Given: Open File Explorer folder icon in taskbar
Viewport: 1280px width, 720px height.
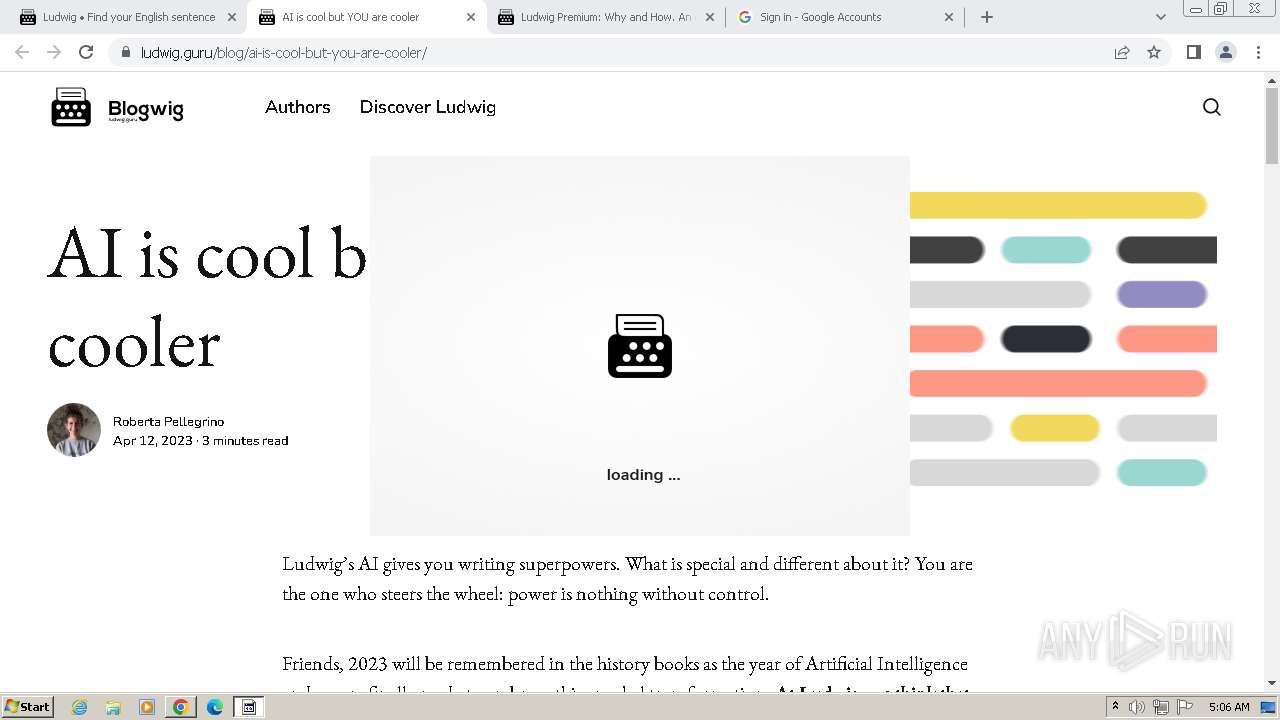Looking at the screenshot, I should pos(113,707).
